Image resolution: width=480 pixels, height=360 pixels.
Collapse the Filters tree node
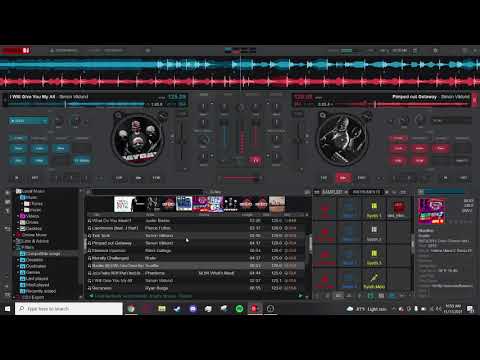(14, 247)
